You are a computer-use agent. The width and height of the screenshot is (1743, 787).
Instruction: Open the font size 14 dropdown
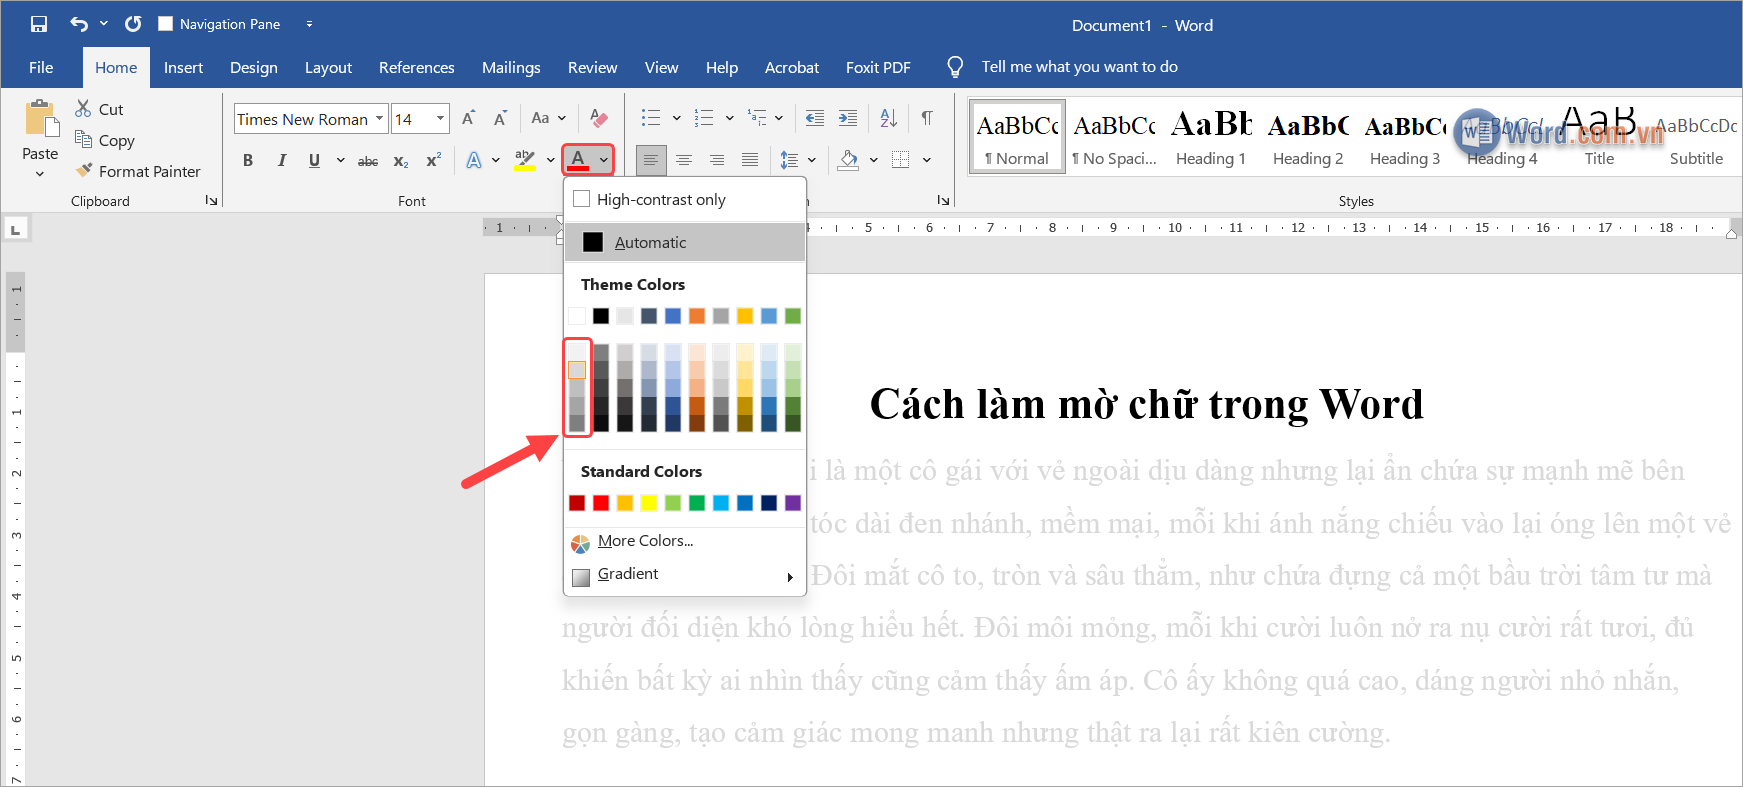pos(440,119)
